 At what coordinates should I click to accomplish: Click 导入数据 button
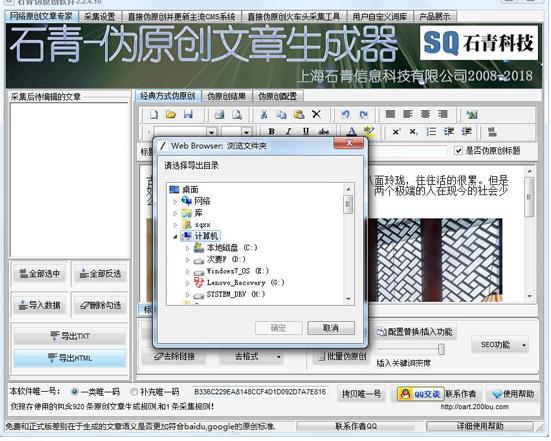(x=40, y=305)
